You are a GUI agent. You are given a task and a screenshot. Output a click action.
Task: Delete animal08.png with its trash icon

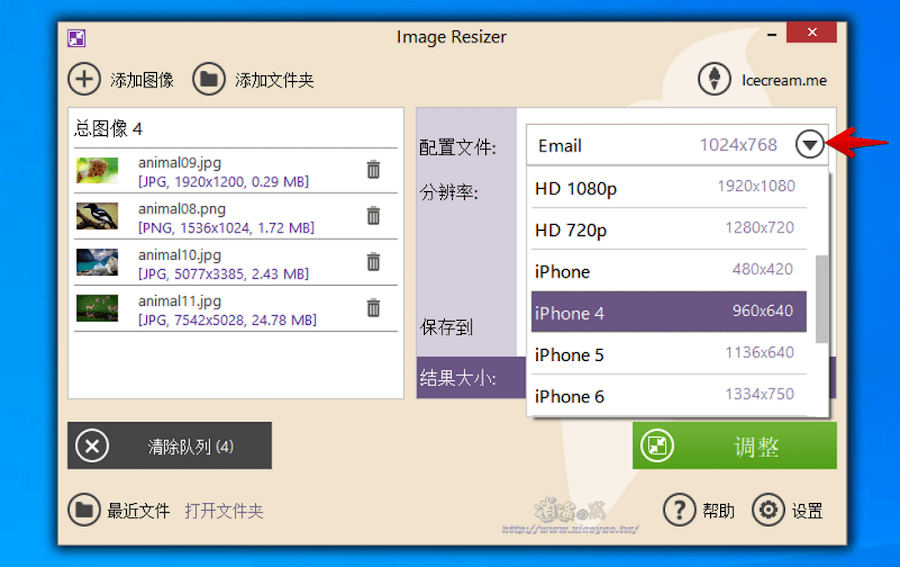[374, 216]
